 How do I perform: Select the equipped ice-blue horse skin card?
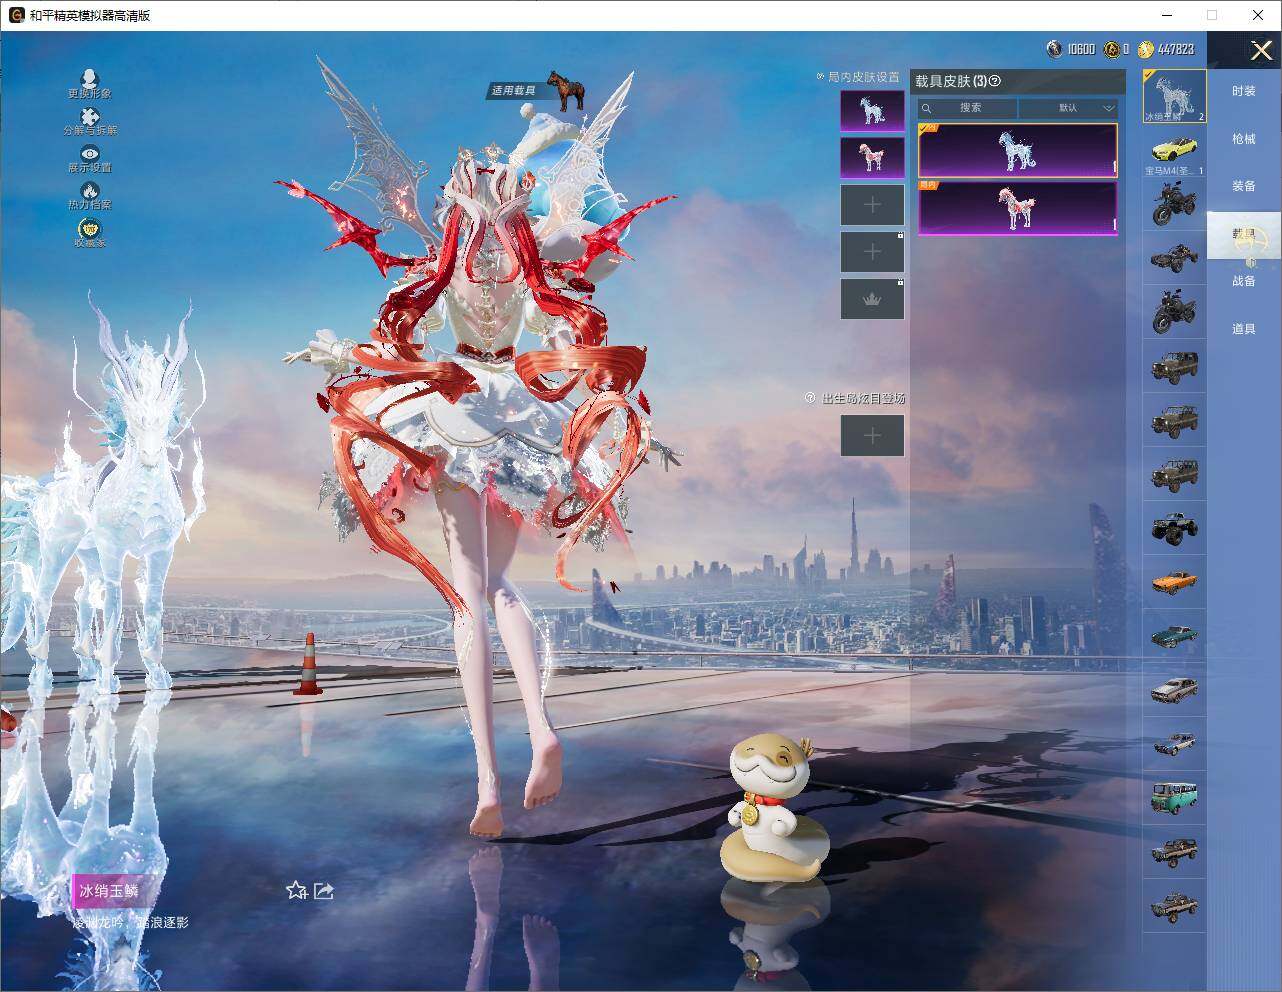pos(1017,150)
